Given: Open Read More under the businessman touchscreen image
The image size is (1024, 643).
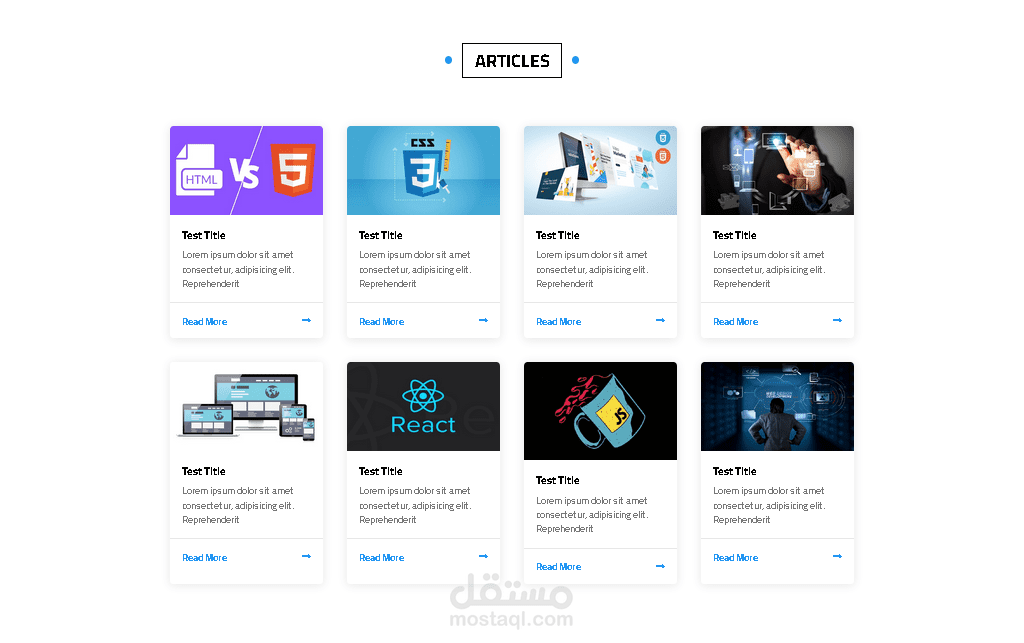Looking at the screenshot, I should 735,322.
